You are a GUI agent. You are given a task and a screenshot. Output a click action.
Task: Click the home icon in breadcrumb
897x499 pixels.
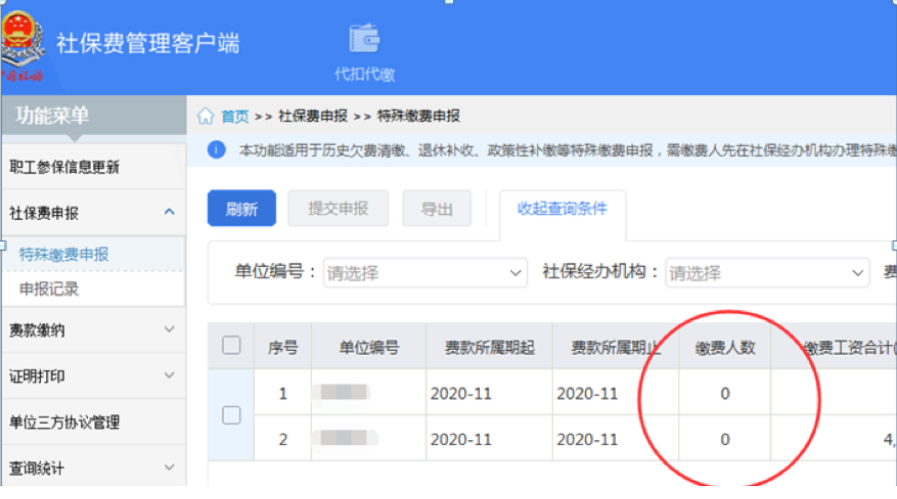click(x=205, y=116)
